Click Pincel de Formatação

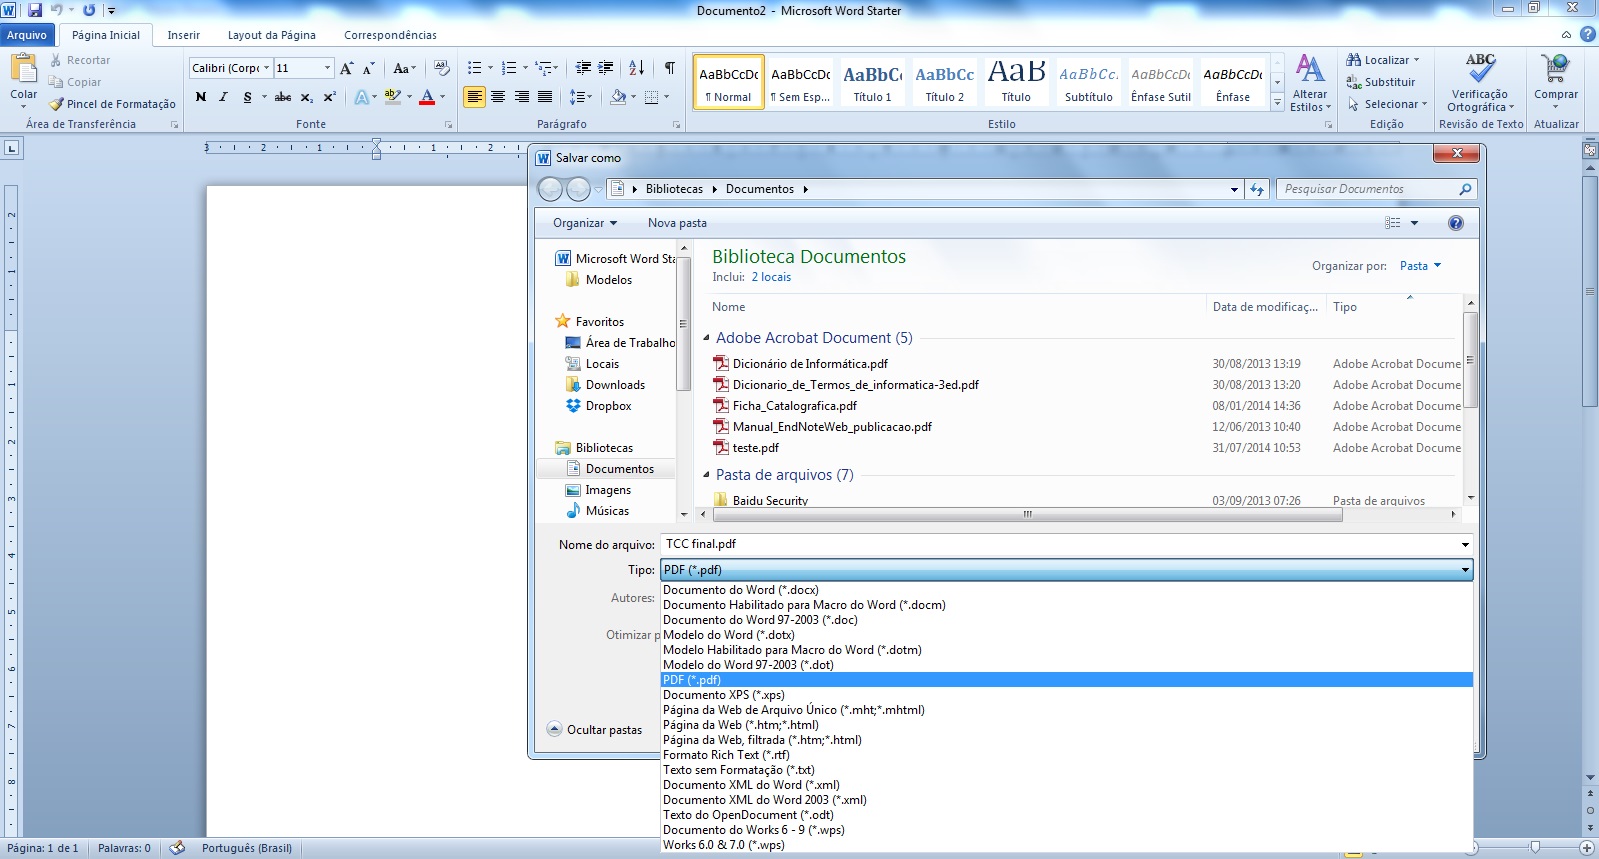(x=113, y=104)
